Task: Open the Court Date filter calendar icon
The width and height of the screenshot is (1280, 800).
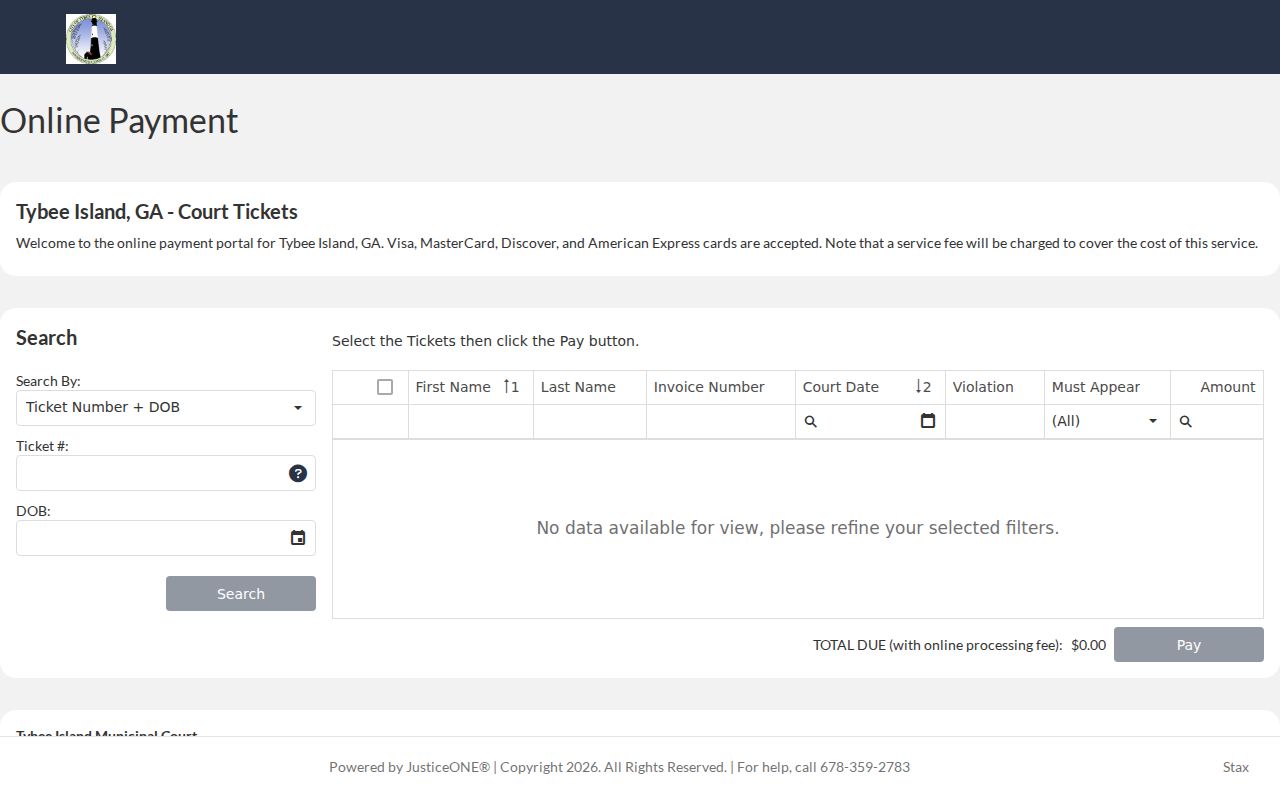Action: click(x=928, y=421)
